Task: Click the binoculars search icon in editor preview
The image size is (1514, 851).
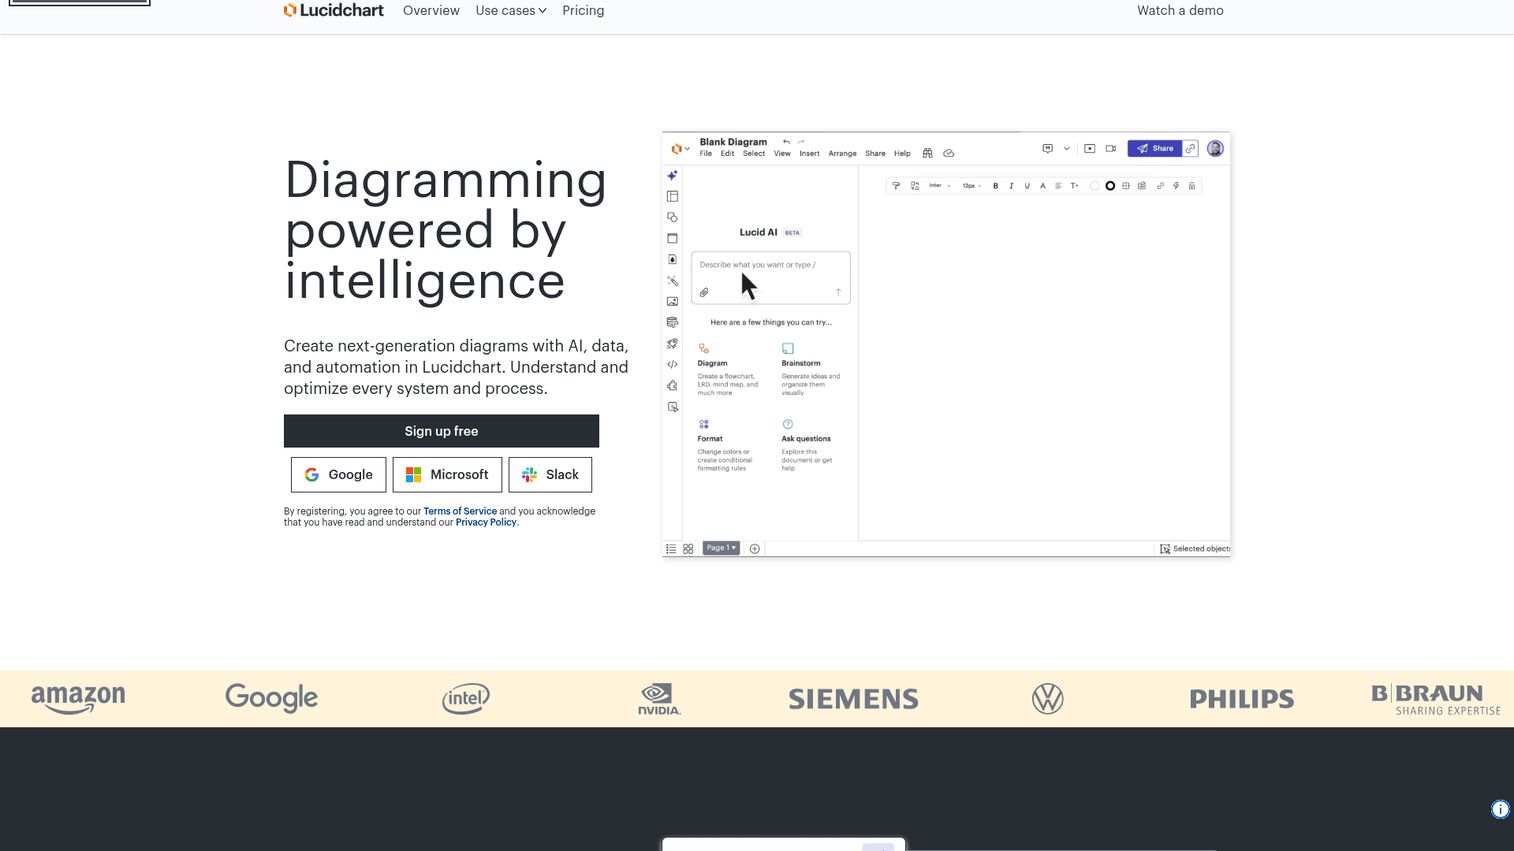Action: pos(927,153)
